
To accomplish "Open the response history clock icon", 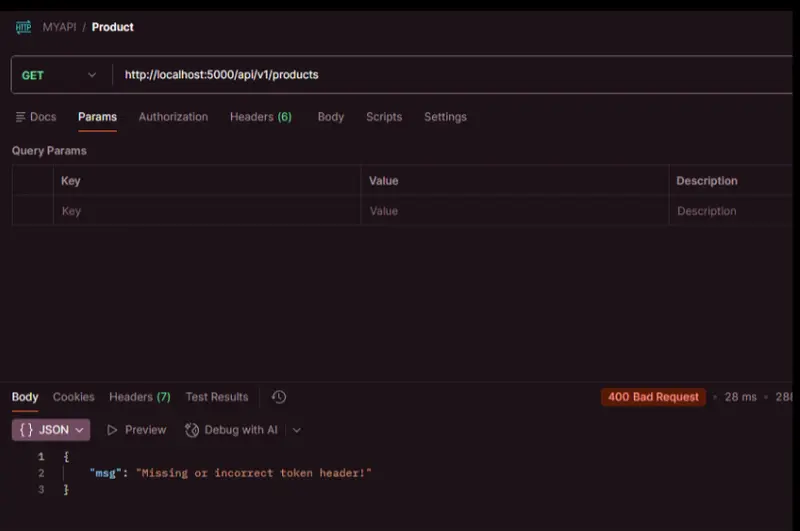I will point(279,397).
